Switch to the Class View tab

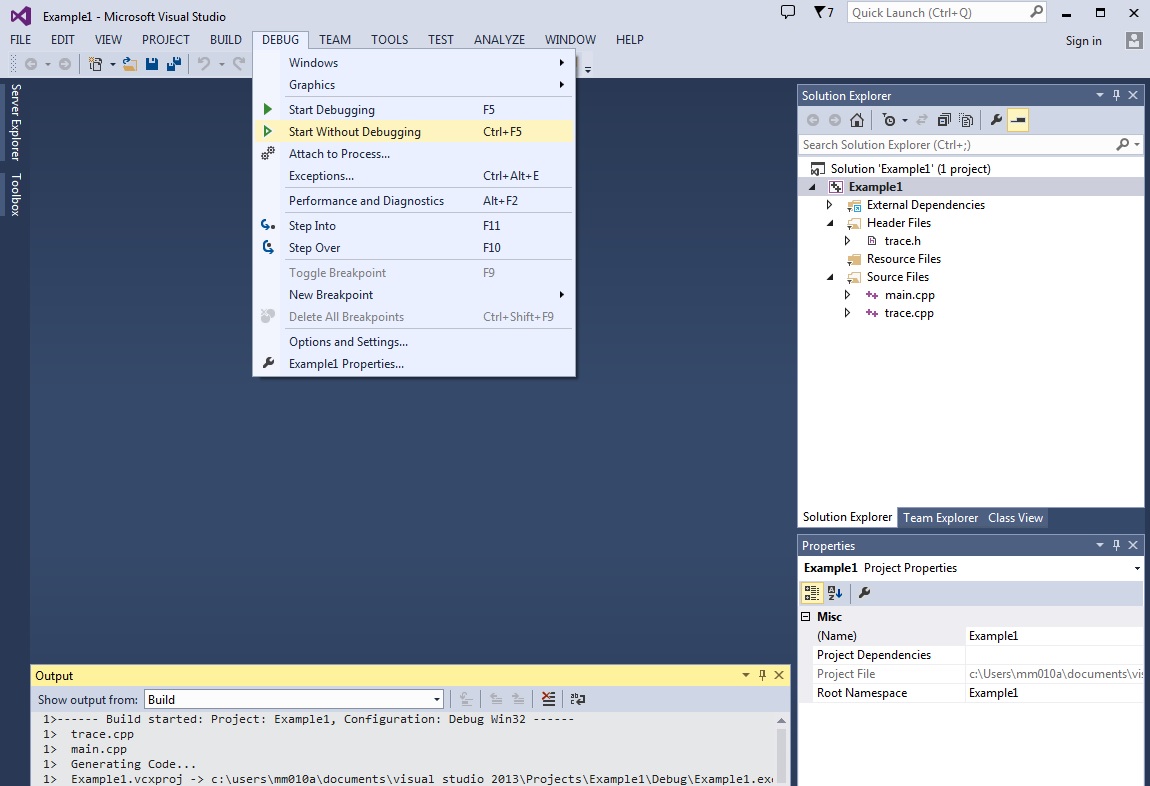(x=1015, y=518)
